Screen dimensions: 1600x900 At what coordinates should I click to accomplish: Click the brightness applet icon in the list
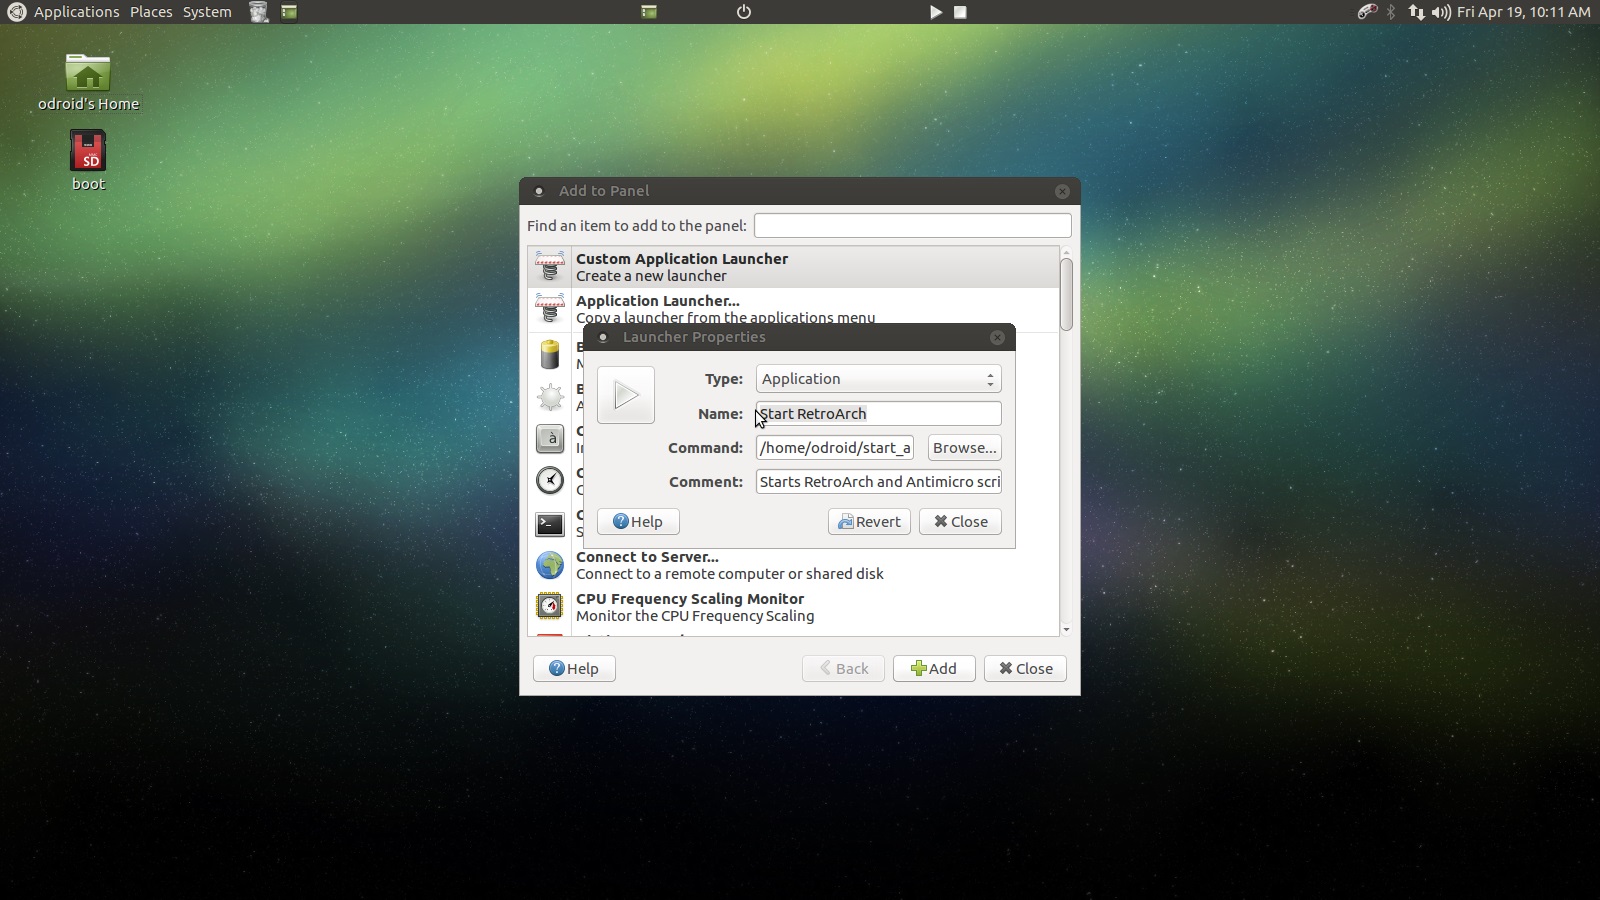tap(551, 397)
